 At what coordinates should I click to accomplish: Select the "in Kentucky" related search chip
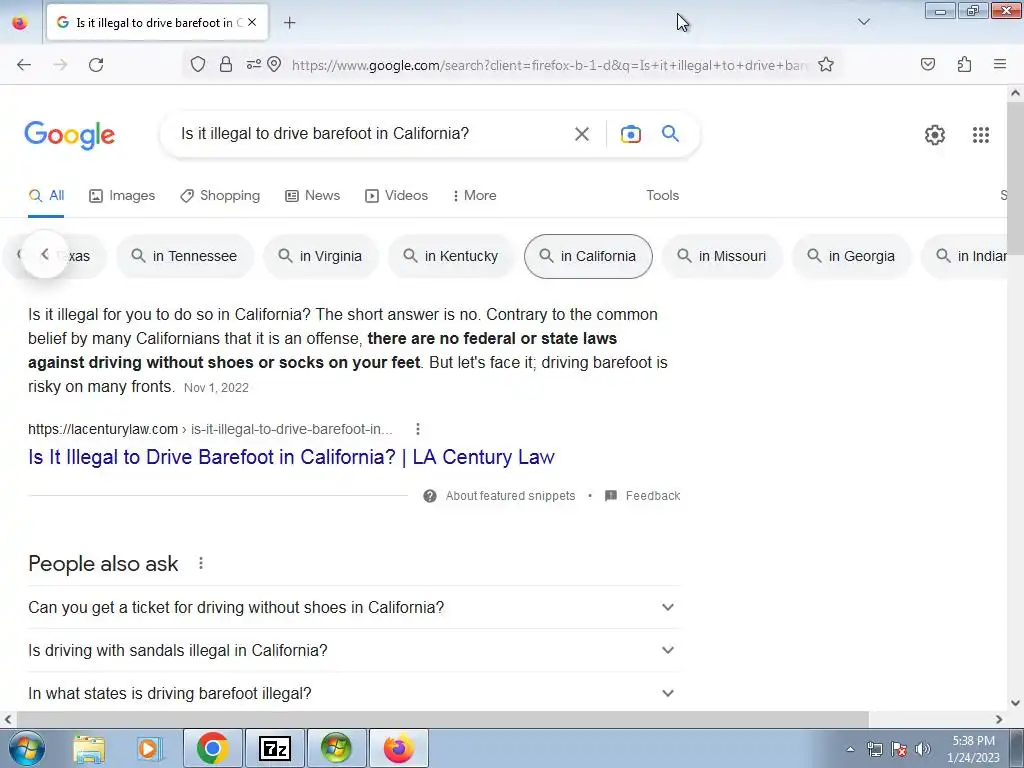point(451,256)
